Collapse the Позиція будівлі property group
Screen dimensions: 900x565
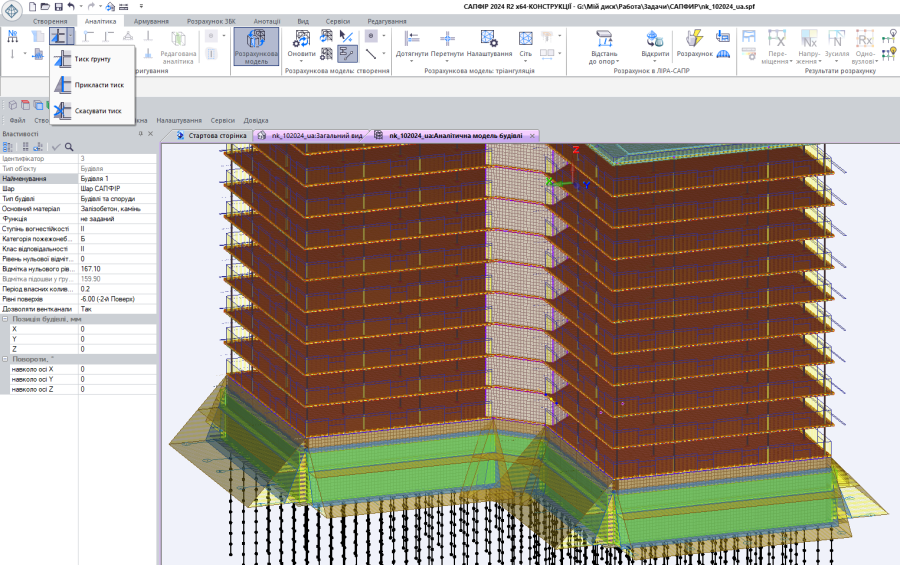[5, 318]
